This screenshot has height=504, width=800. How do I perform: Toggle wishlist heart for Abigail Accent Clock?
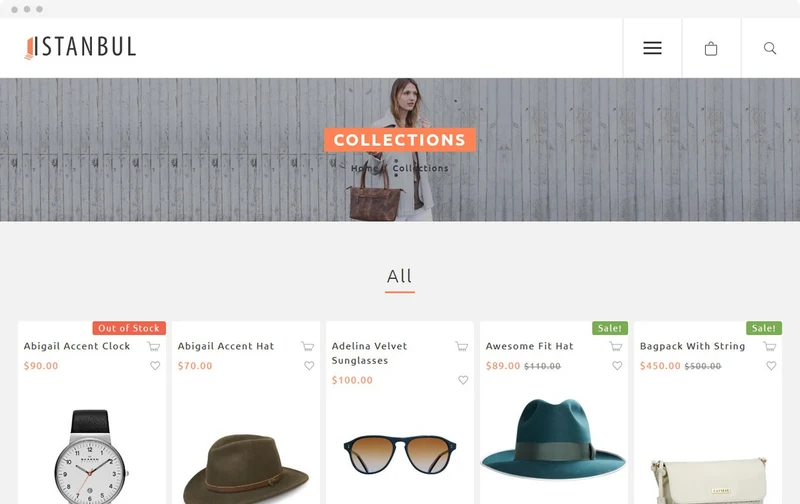(x=155, y=366)
